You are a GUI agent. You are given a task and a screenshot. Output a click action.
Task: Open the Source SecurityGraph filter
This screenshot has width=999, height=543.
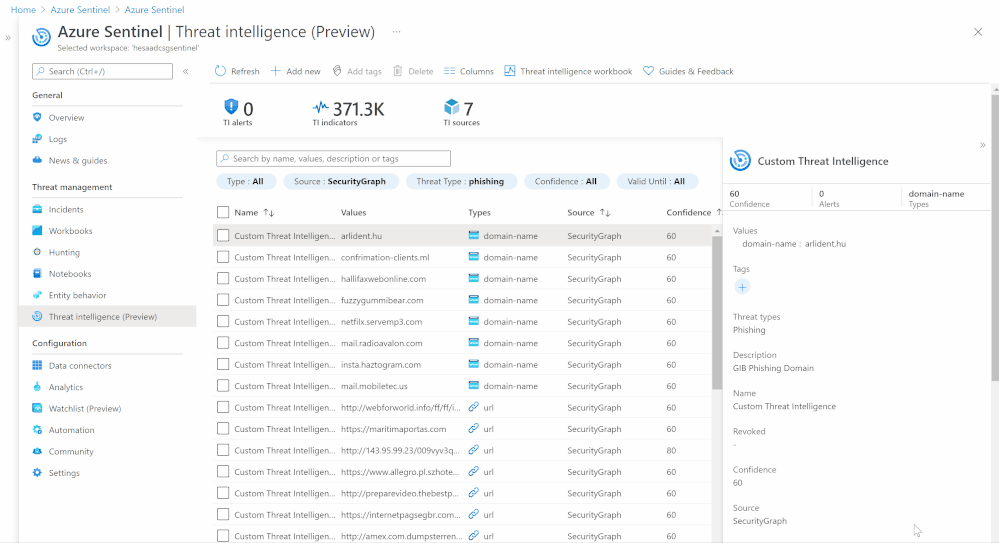[341, 181]
